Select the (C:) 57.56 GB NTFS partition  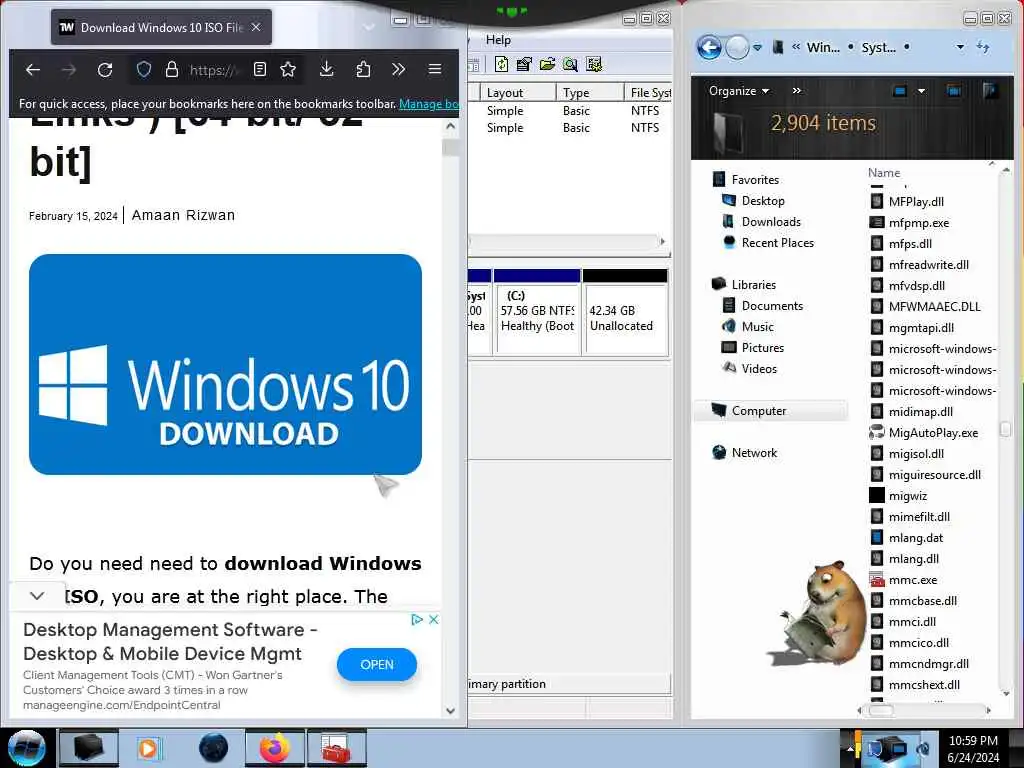[x=537, y=312]
